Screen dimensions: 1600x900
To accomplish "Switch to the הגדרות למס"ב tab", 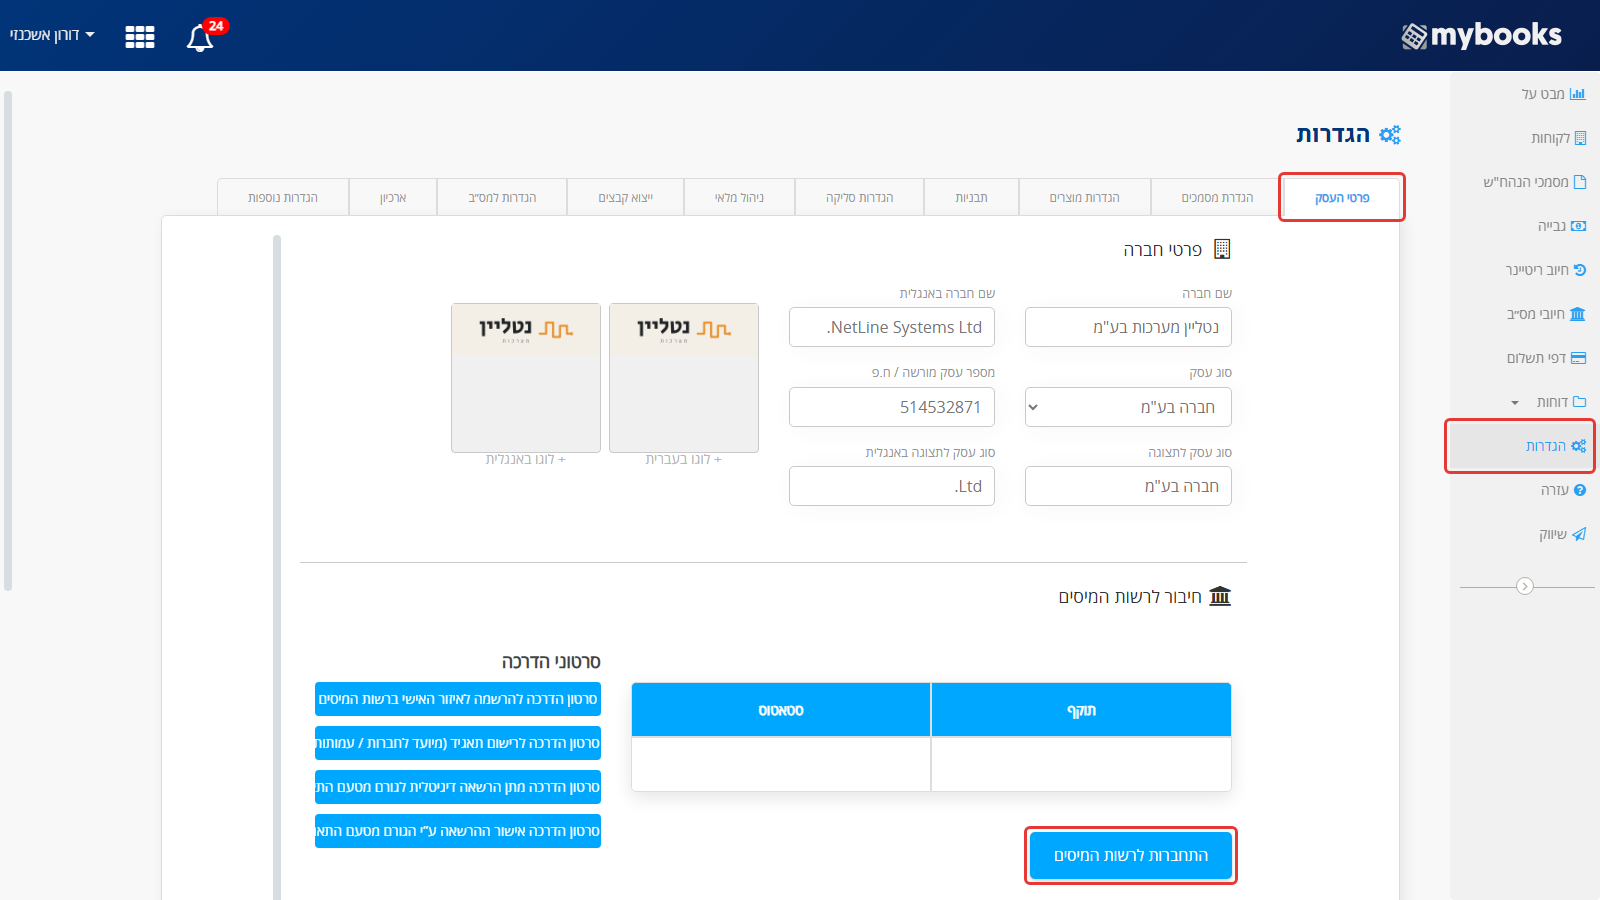I will click(502, 197).
